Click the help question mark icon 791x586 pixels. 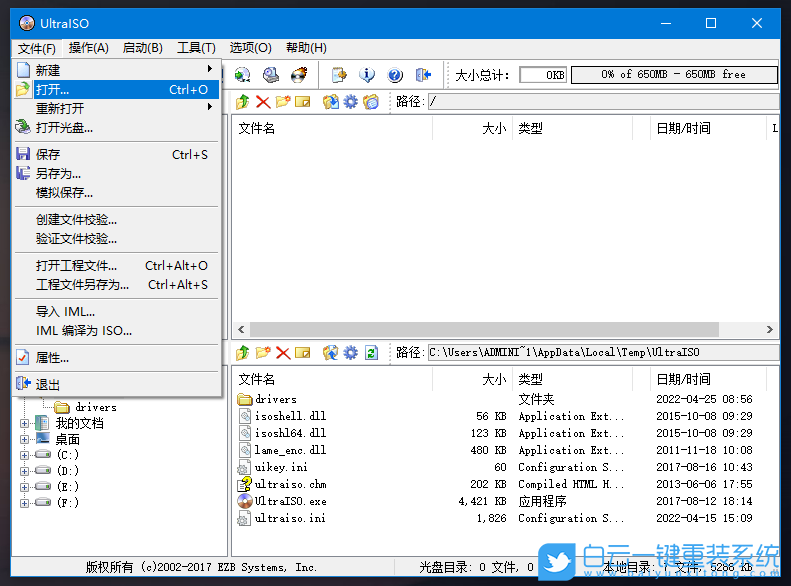[395, 75]
